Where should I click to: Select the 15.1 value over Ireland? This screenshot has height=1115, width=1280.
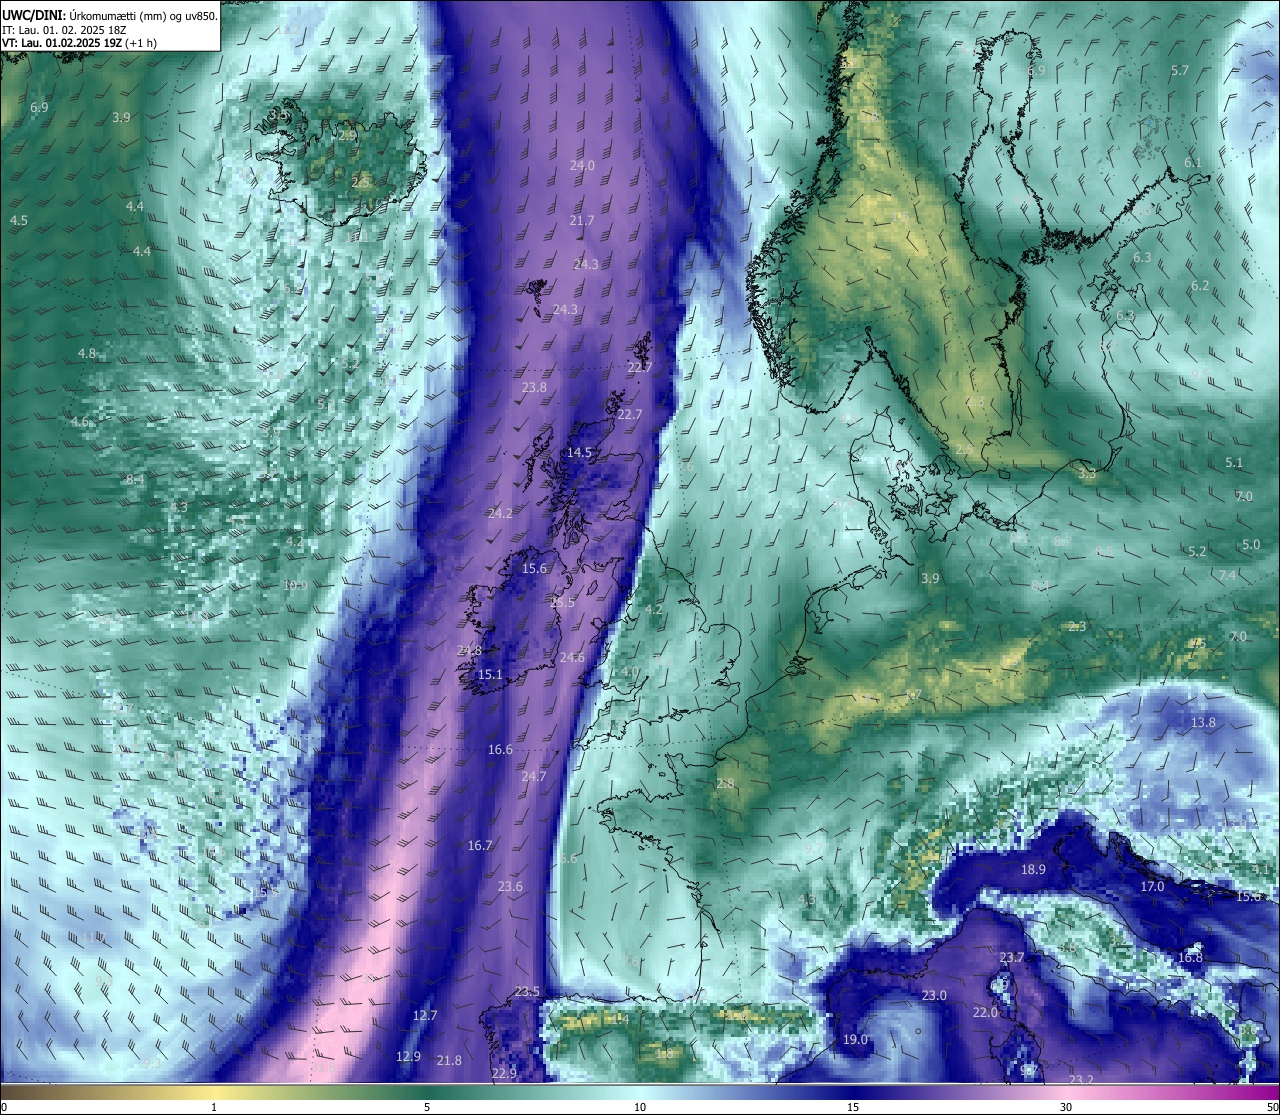tap(490, 674)
